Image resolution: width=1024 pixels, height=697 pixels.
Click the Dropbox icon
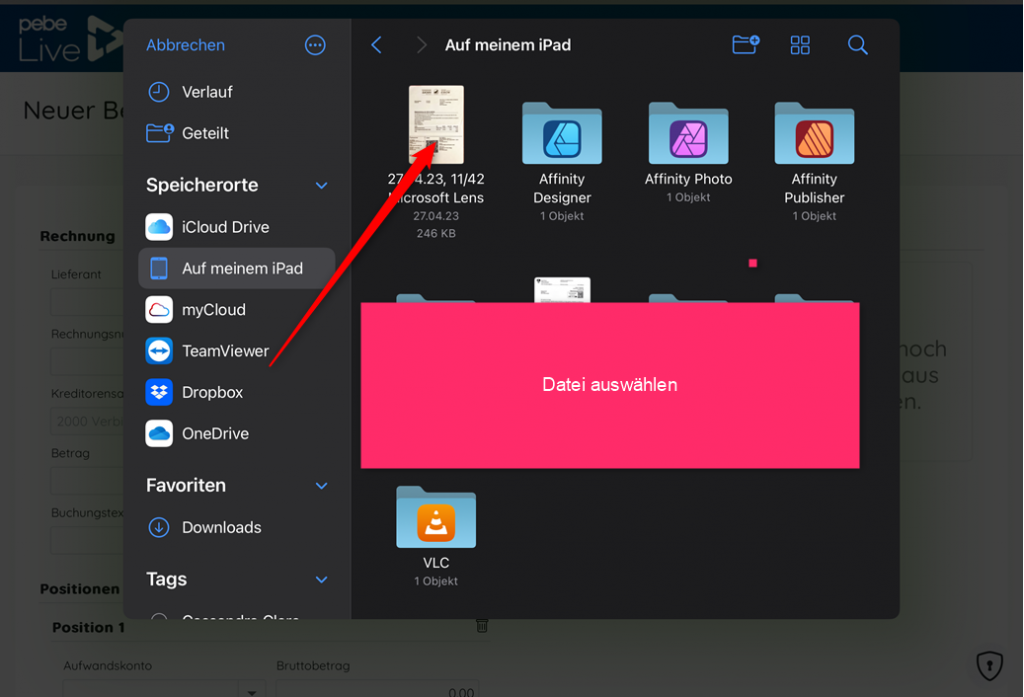159,392
